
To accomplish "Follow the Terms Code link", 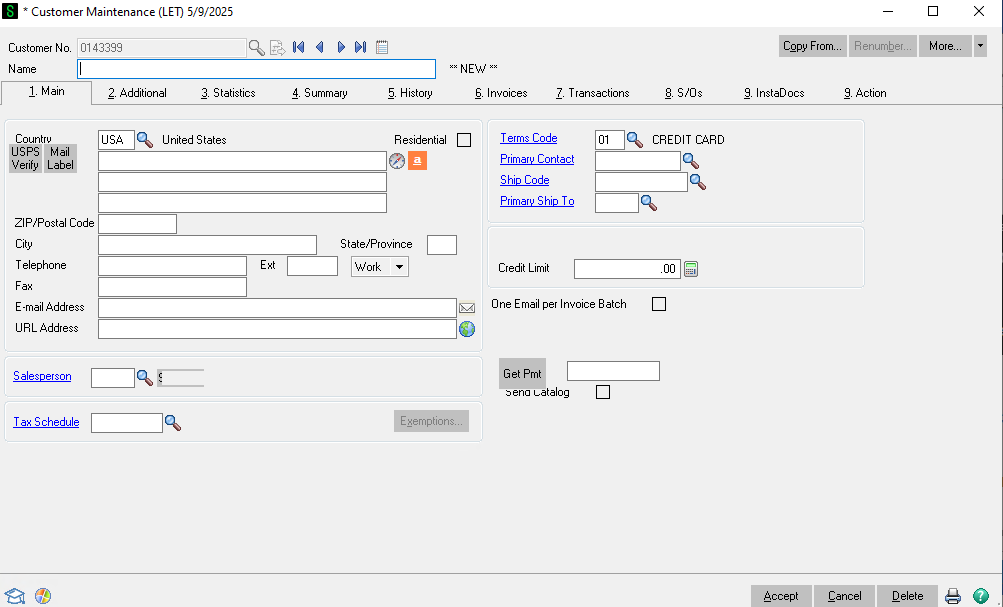I will (528, 138).
